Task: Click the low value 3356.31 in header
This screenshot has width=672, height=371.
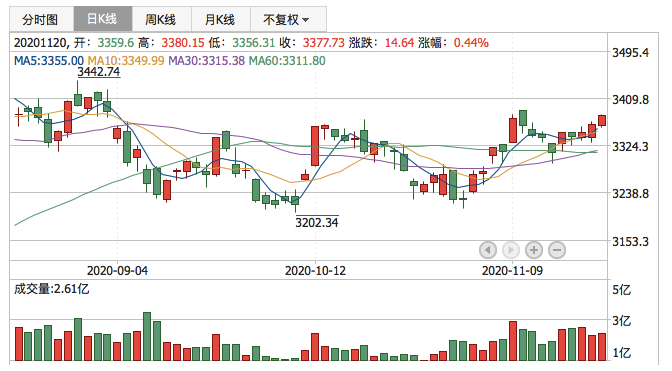Action: [x=254, y=43]
